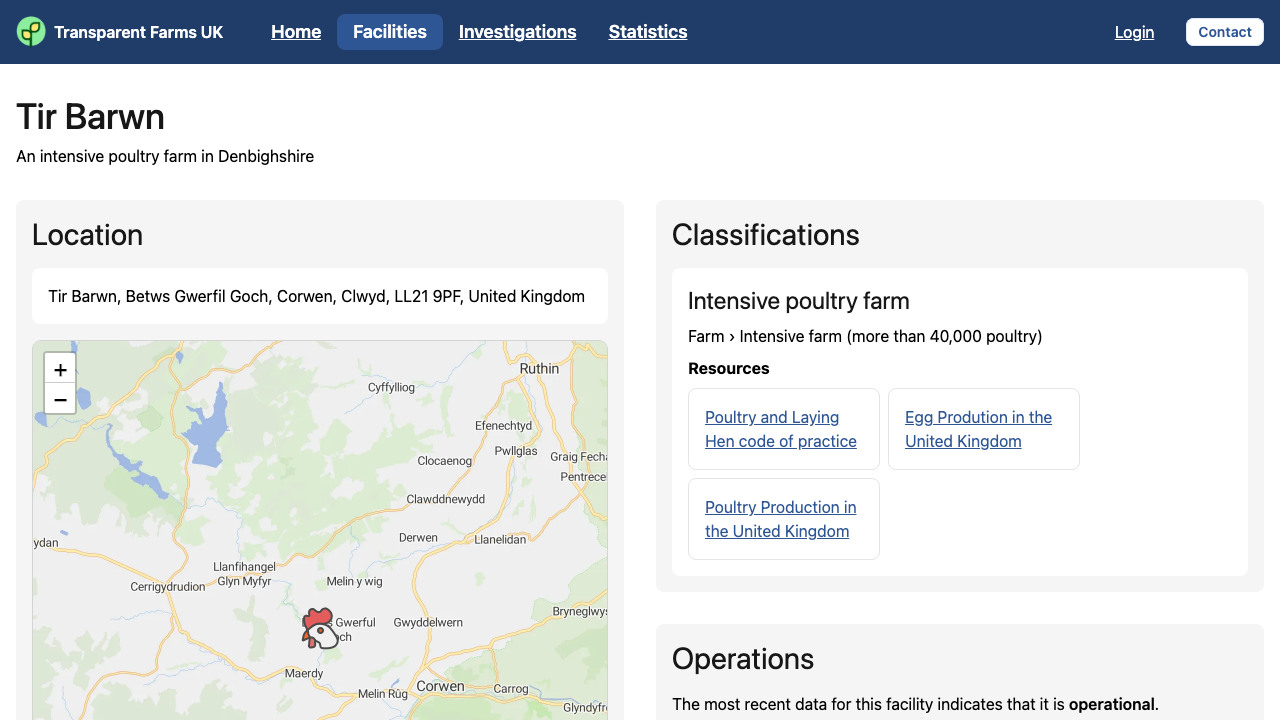The height and width of the screenshot is (720, 1280).
Task: Click Ruthin town label on the map
Action: (x=539, y=369)
